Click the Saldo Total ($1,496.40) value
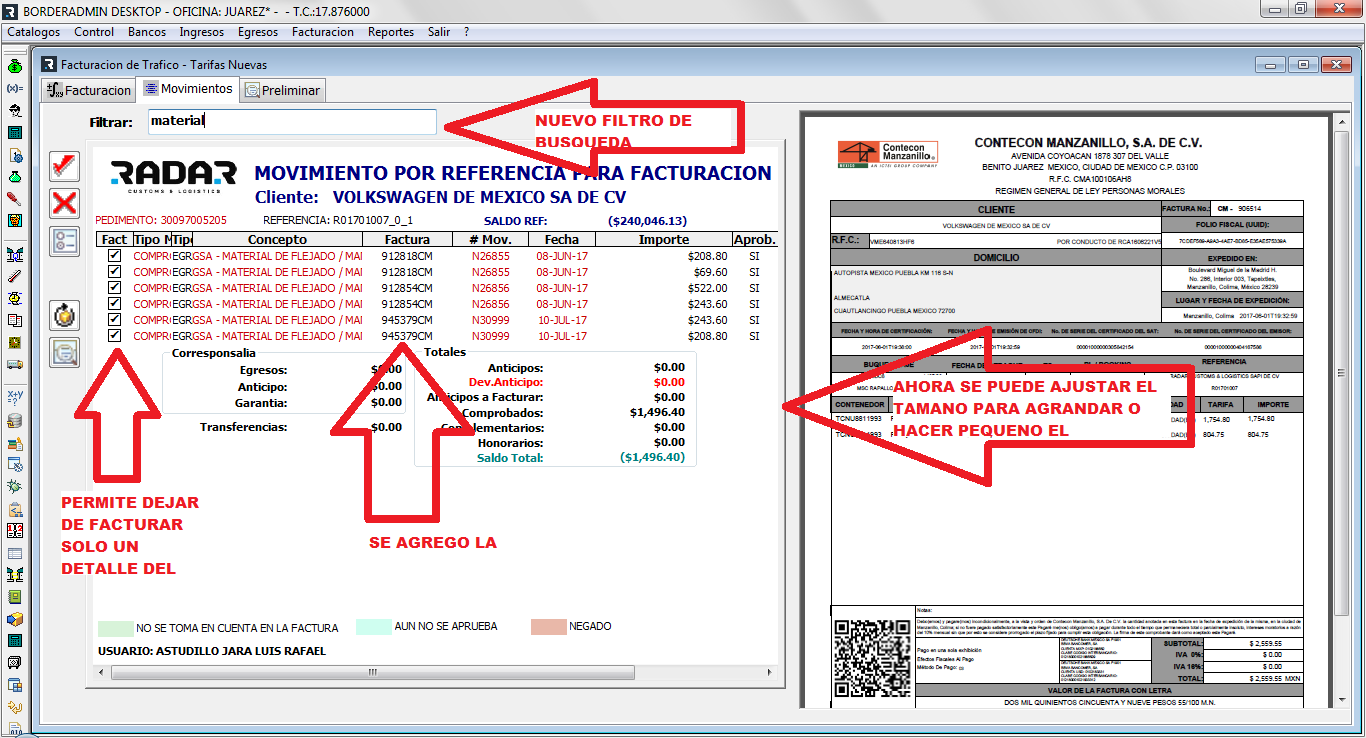 [x=653, y=458]
